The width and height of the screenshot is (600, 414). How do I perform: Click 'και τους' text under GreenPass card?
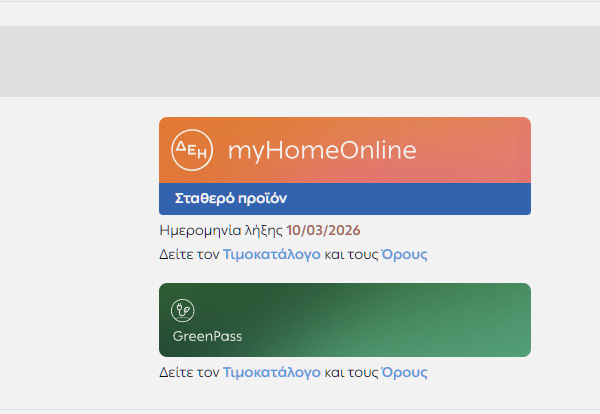click(x=351, y=372)
